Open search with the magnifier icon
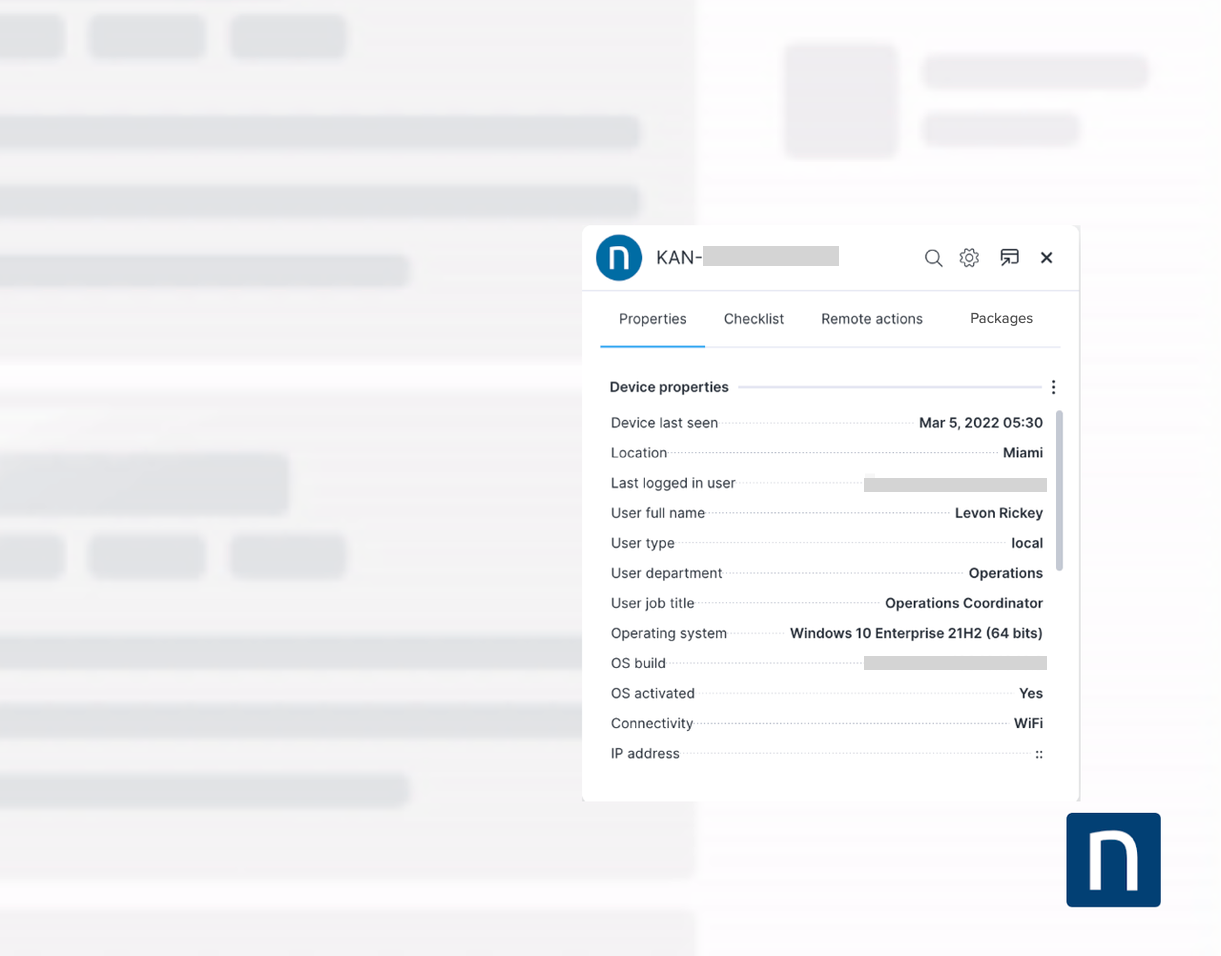Screen dimensions: 1221x956 (x=933, y=258)
